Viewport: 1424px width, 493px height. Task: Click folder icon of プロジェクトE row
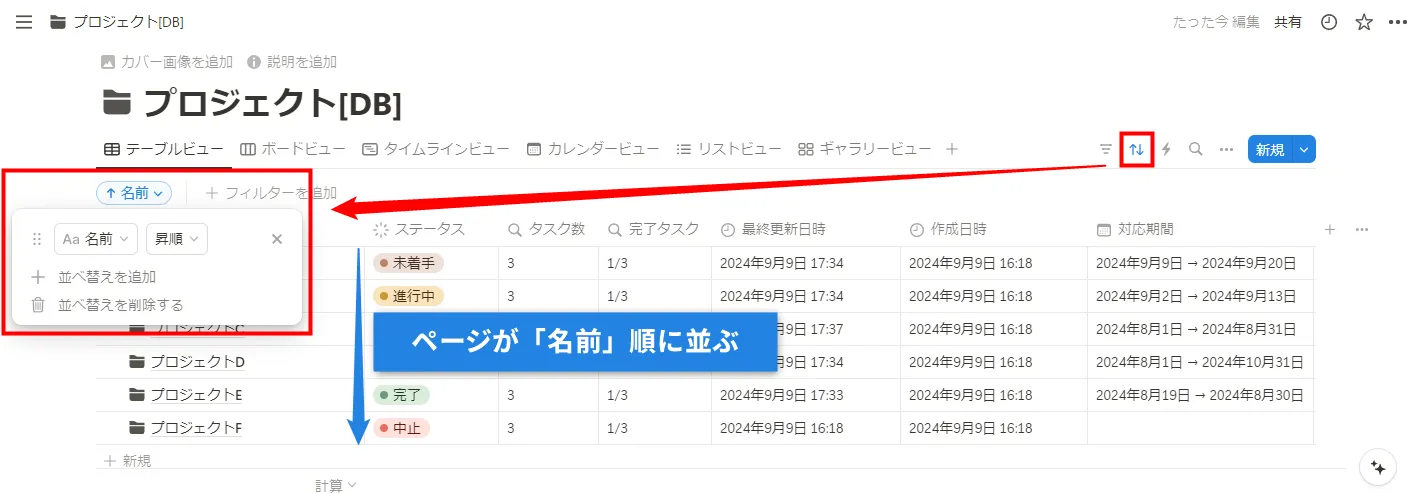click(x=137, y=395)
